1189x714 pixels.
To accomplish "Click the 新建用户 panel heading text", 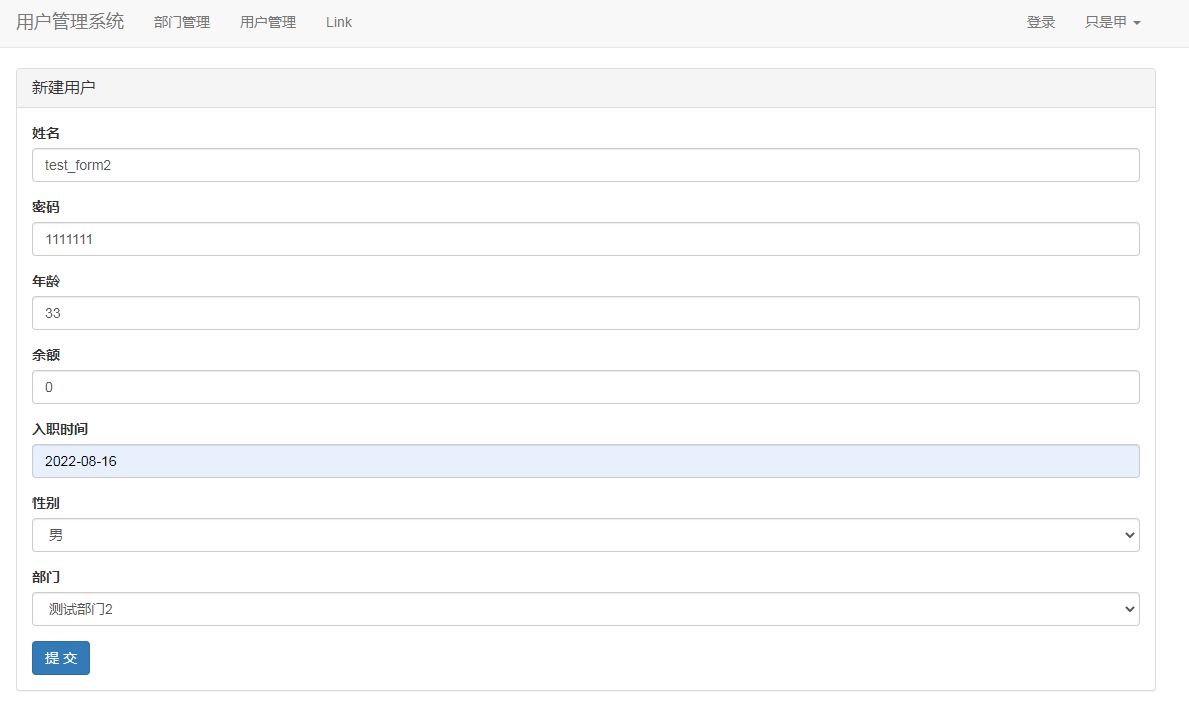I will click(64, 88).
